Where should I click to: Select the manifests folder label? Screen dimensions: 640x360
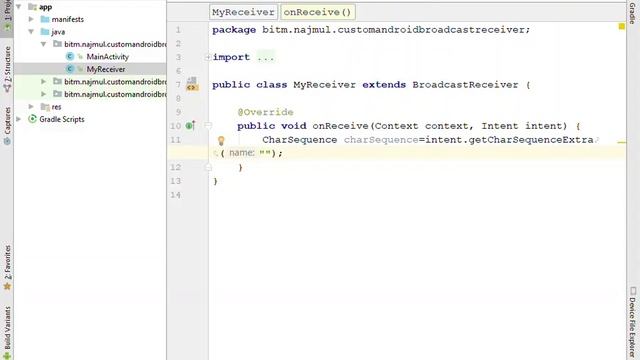(68, 19)
